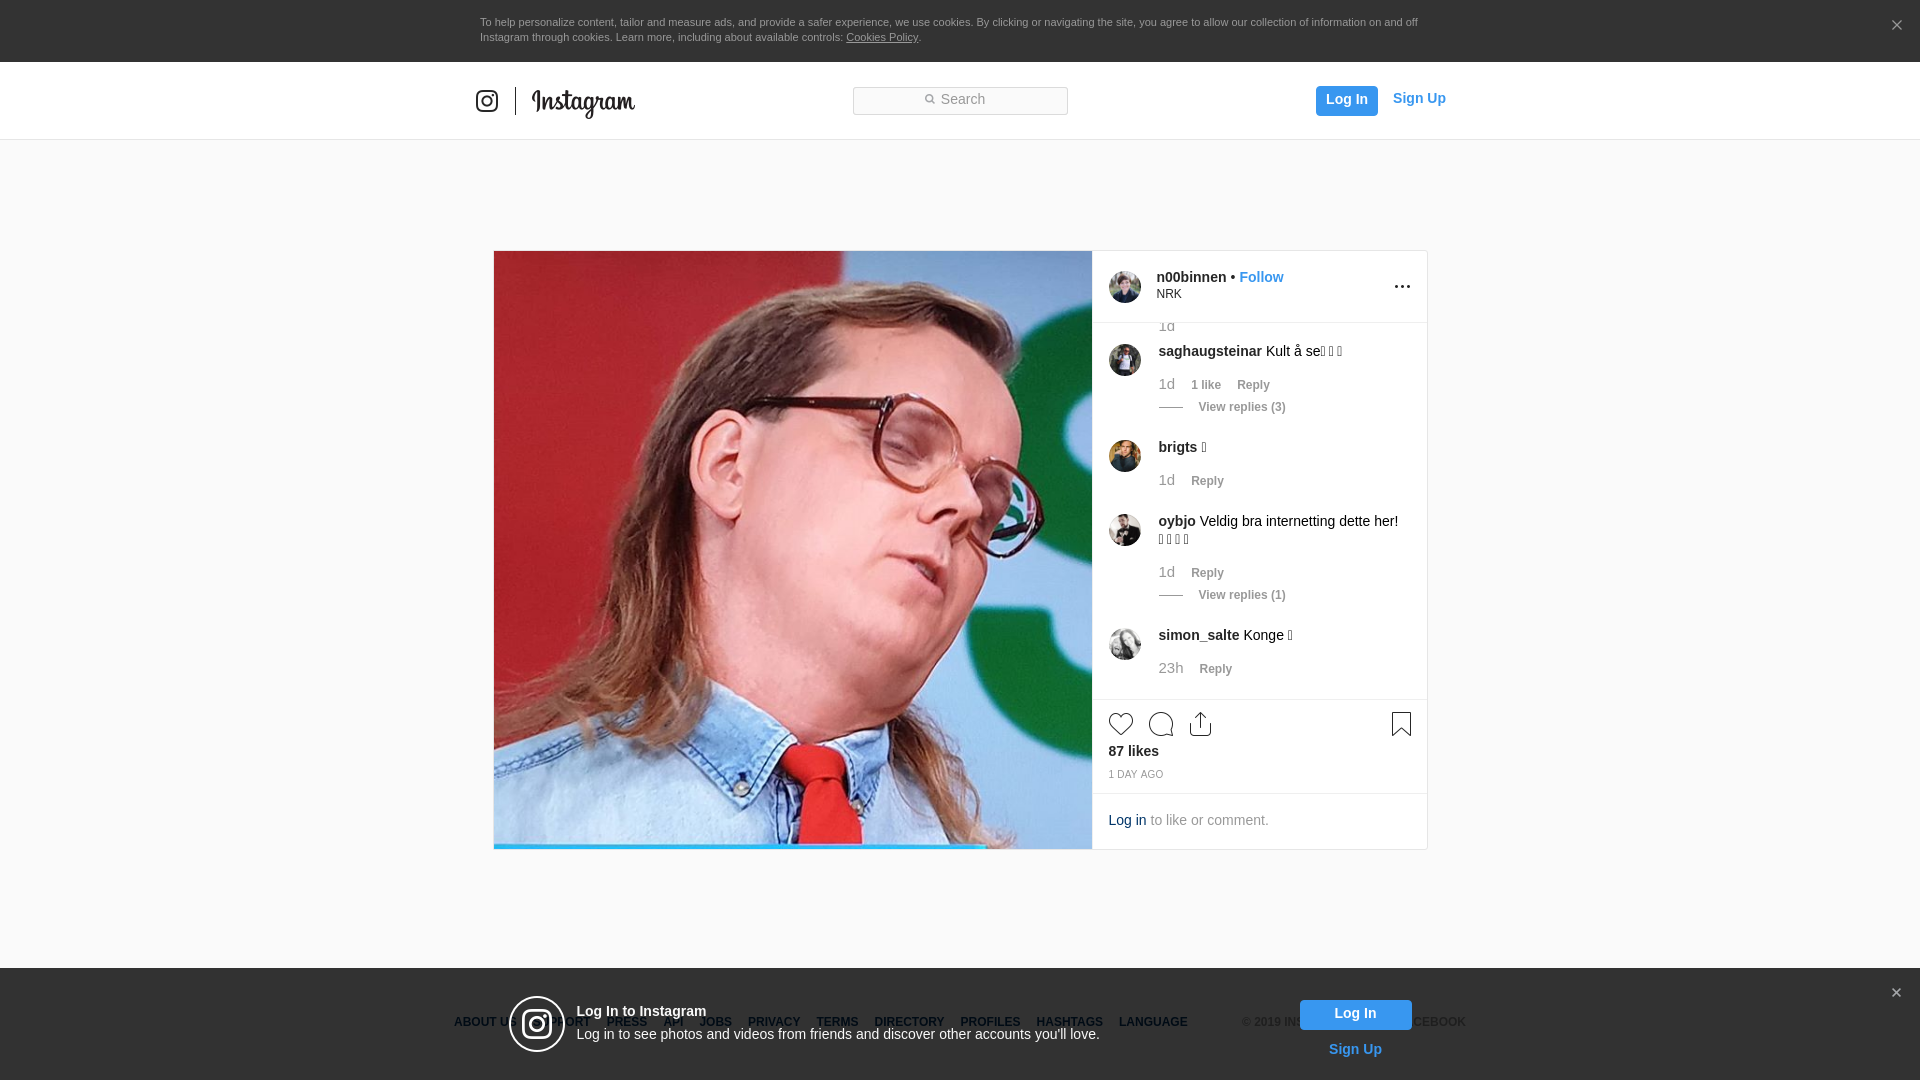View the 1 like on saghaugsteinar's comment
Image resolution: width=1920 pixels, height=1080 pixels.
(x=1206, y=385)
